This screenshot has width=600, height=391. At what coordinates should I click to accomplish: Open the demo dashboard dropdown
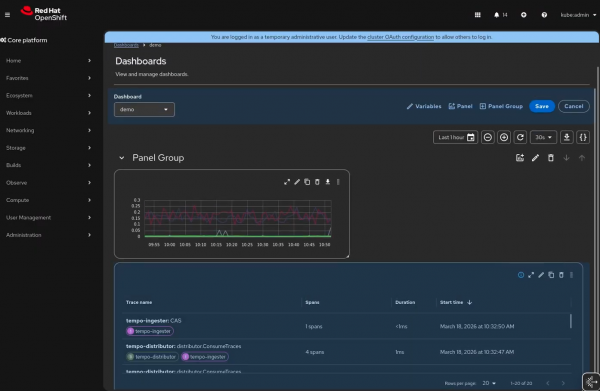pyautogui.click(x=144, y=109)
